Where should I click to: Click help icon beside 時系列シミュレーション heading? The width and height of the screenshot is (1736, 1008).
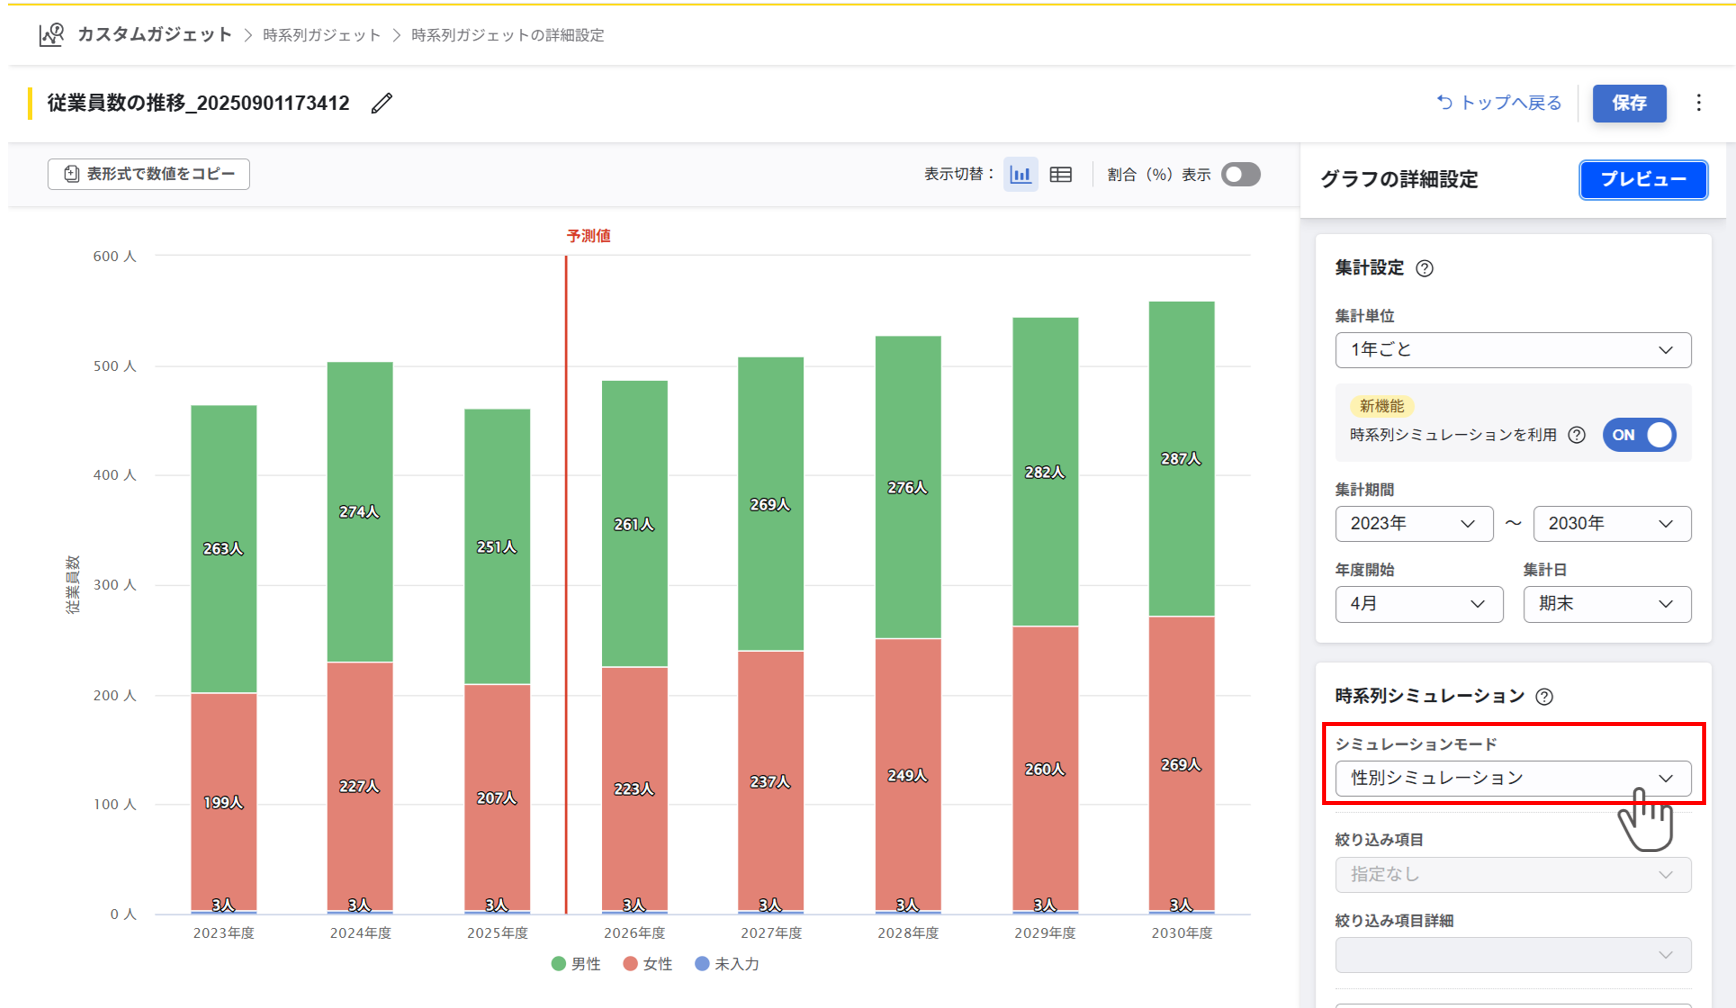[x=1544, y=697]
